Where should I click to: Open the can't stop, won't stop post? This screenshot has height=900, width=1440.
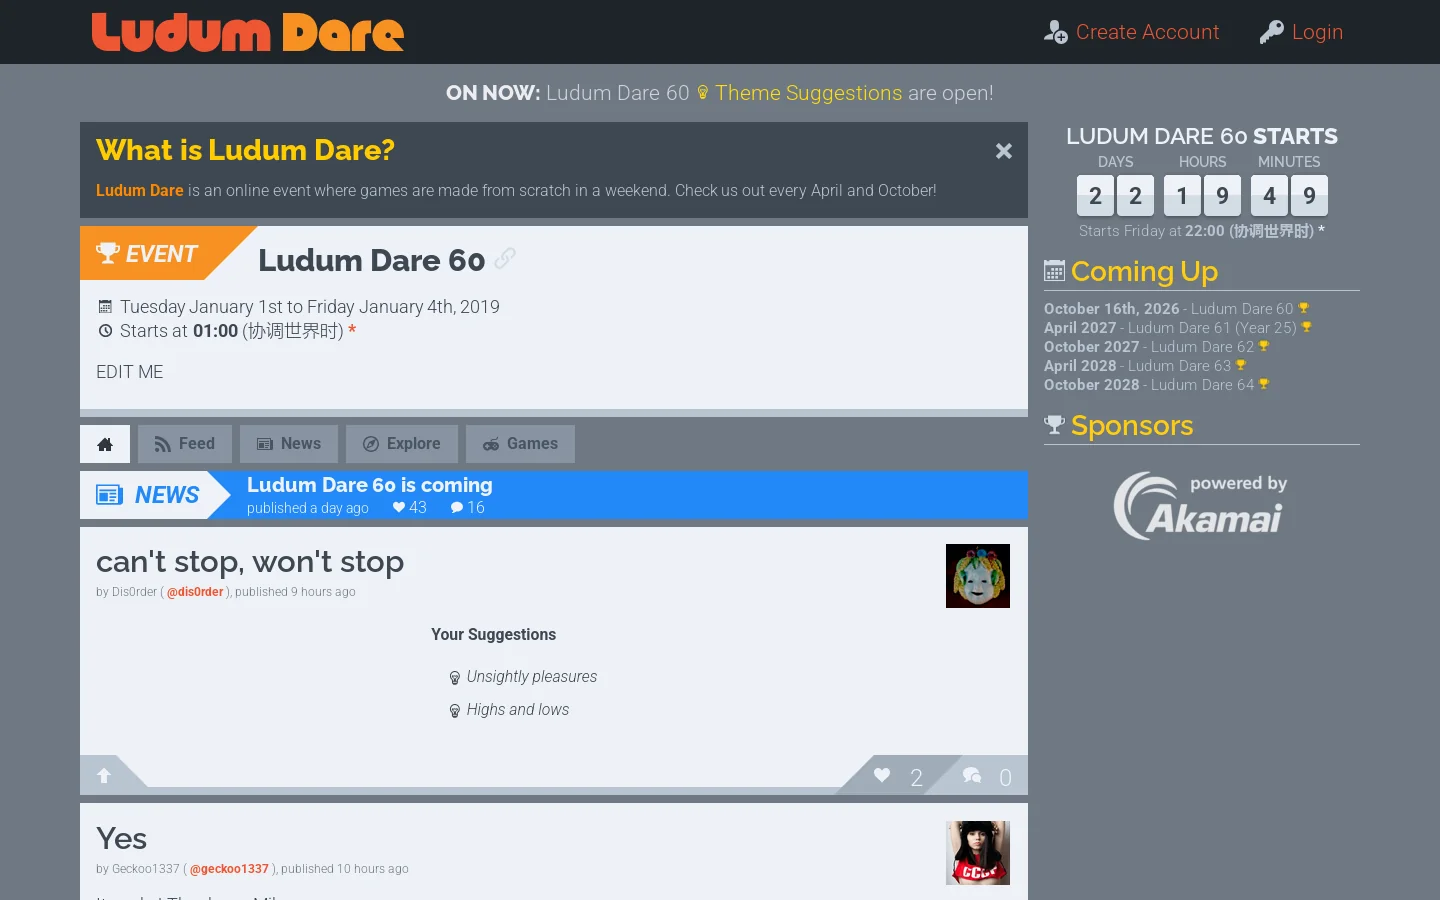click(x=250, y=562)
